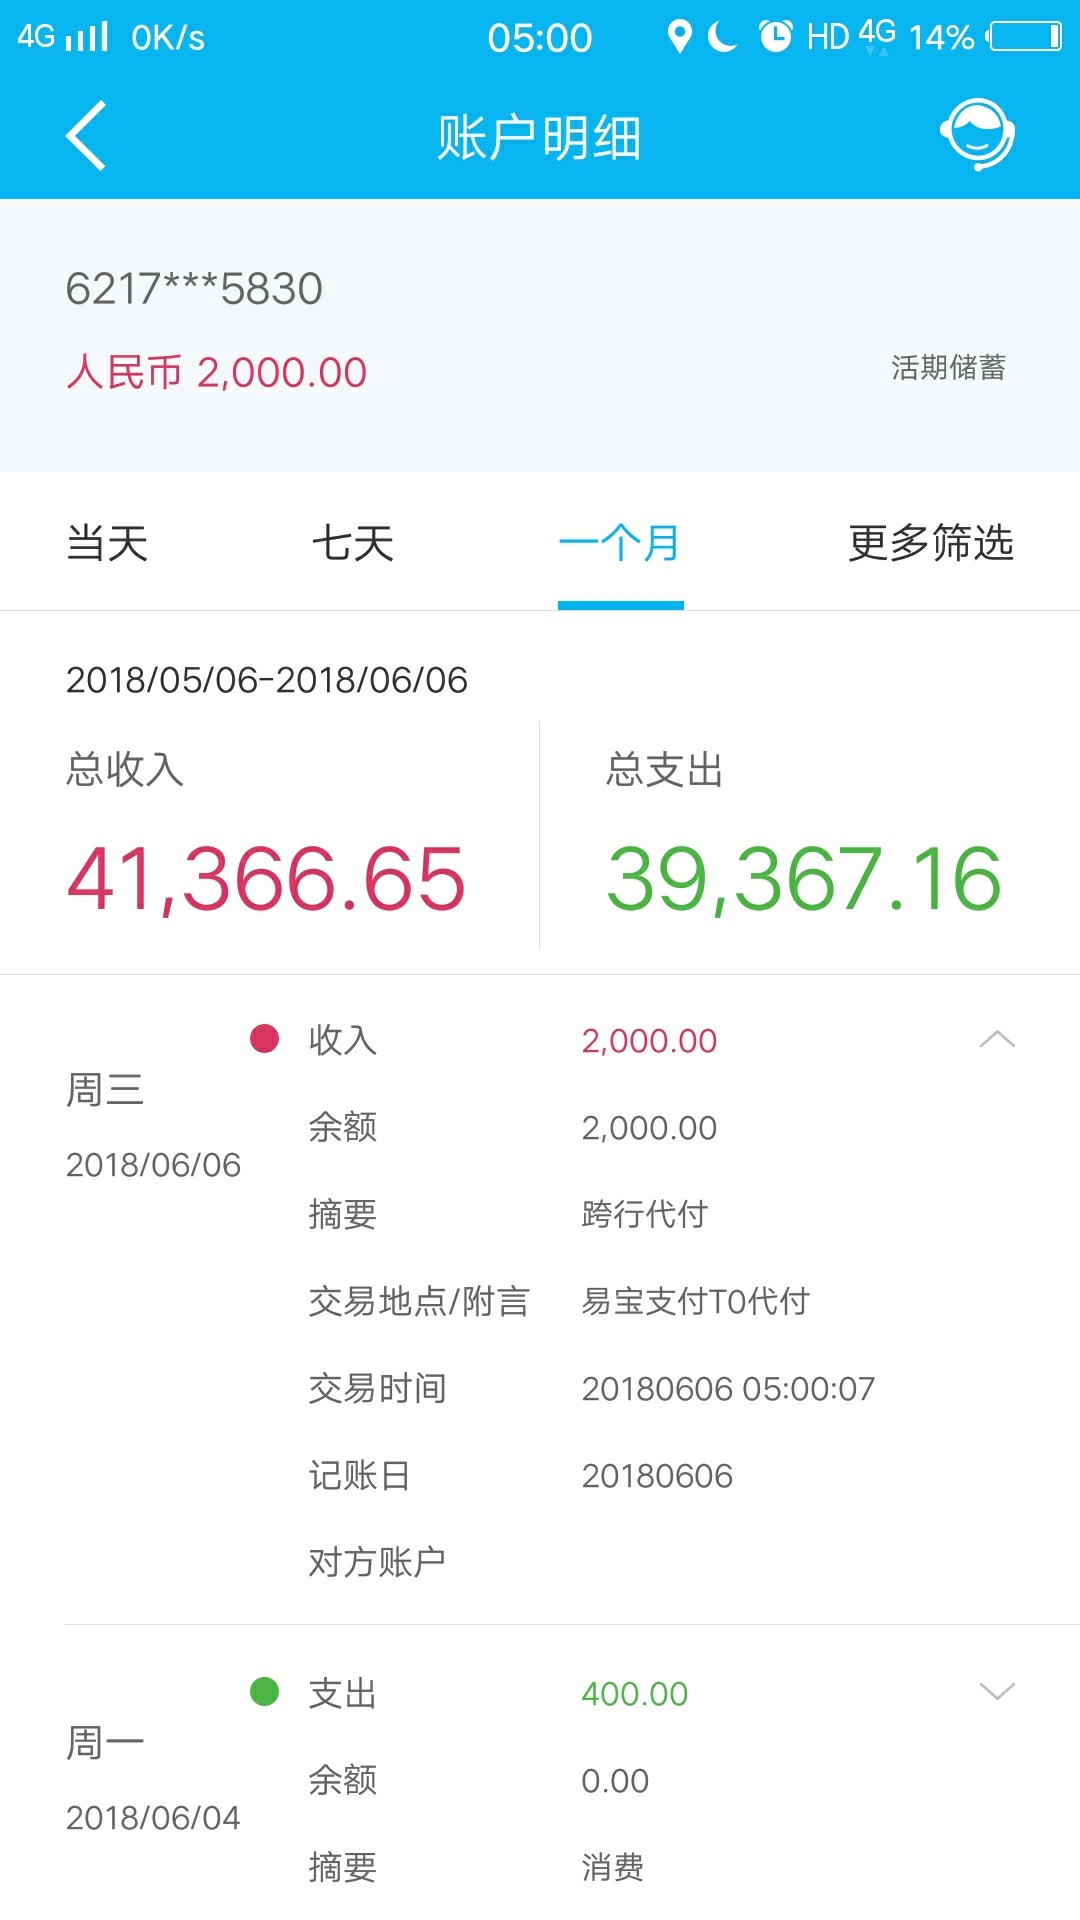
Task: Tap the transaction time 20180606 05:00:07
Action: 728,1389
